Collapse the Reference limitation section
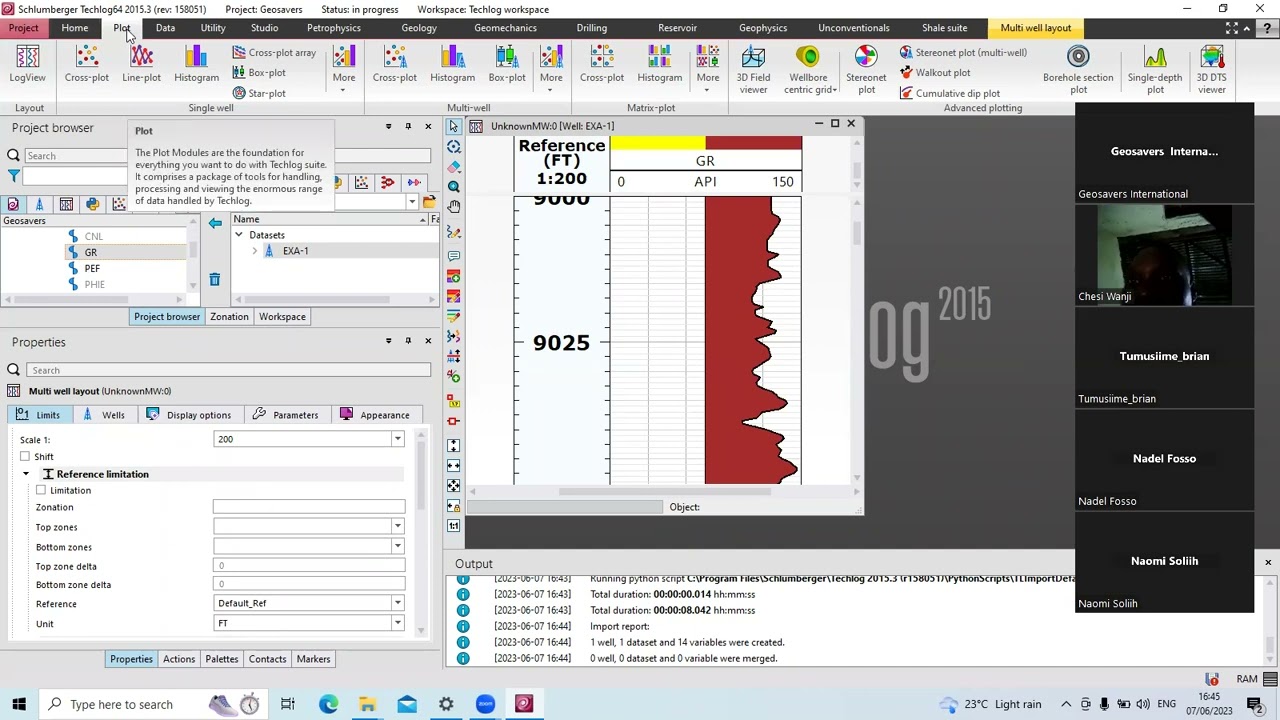Viewport: 1280px width, 720px height. click(x=26, y=474)
